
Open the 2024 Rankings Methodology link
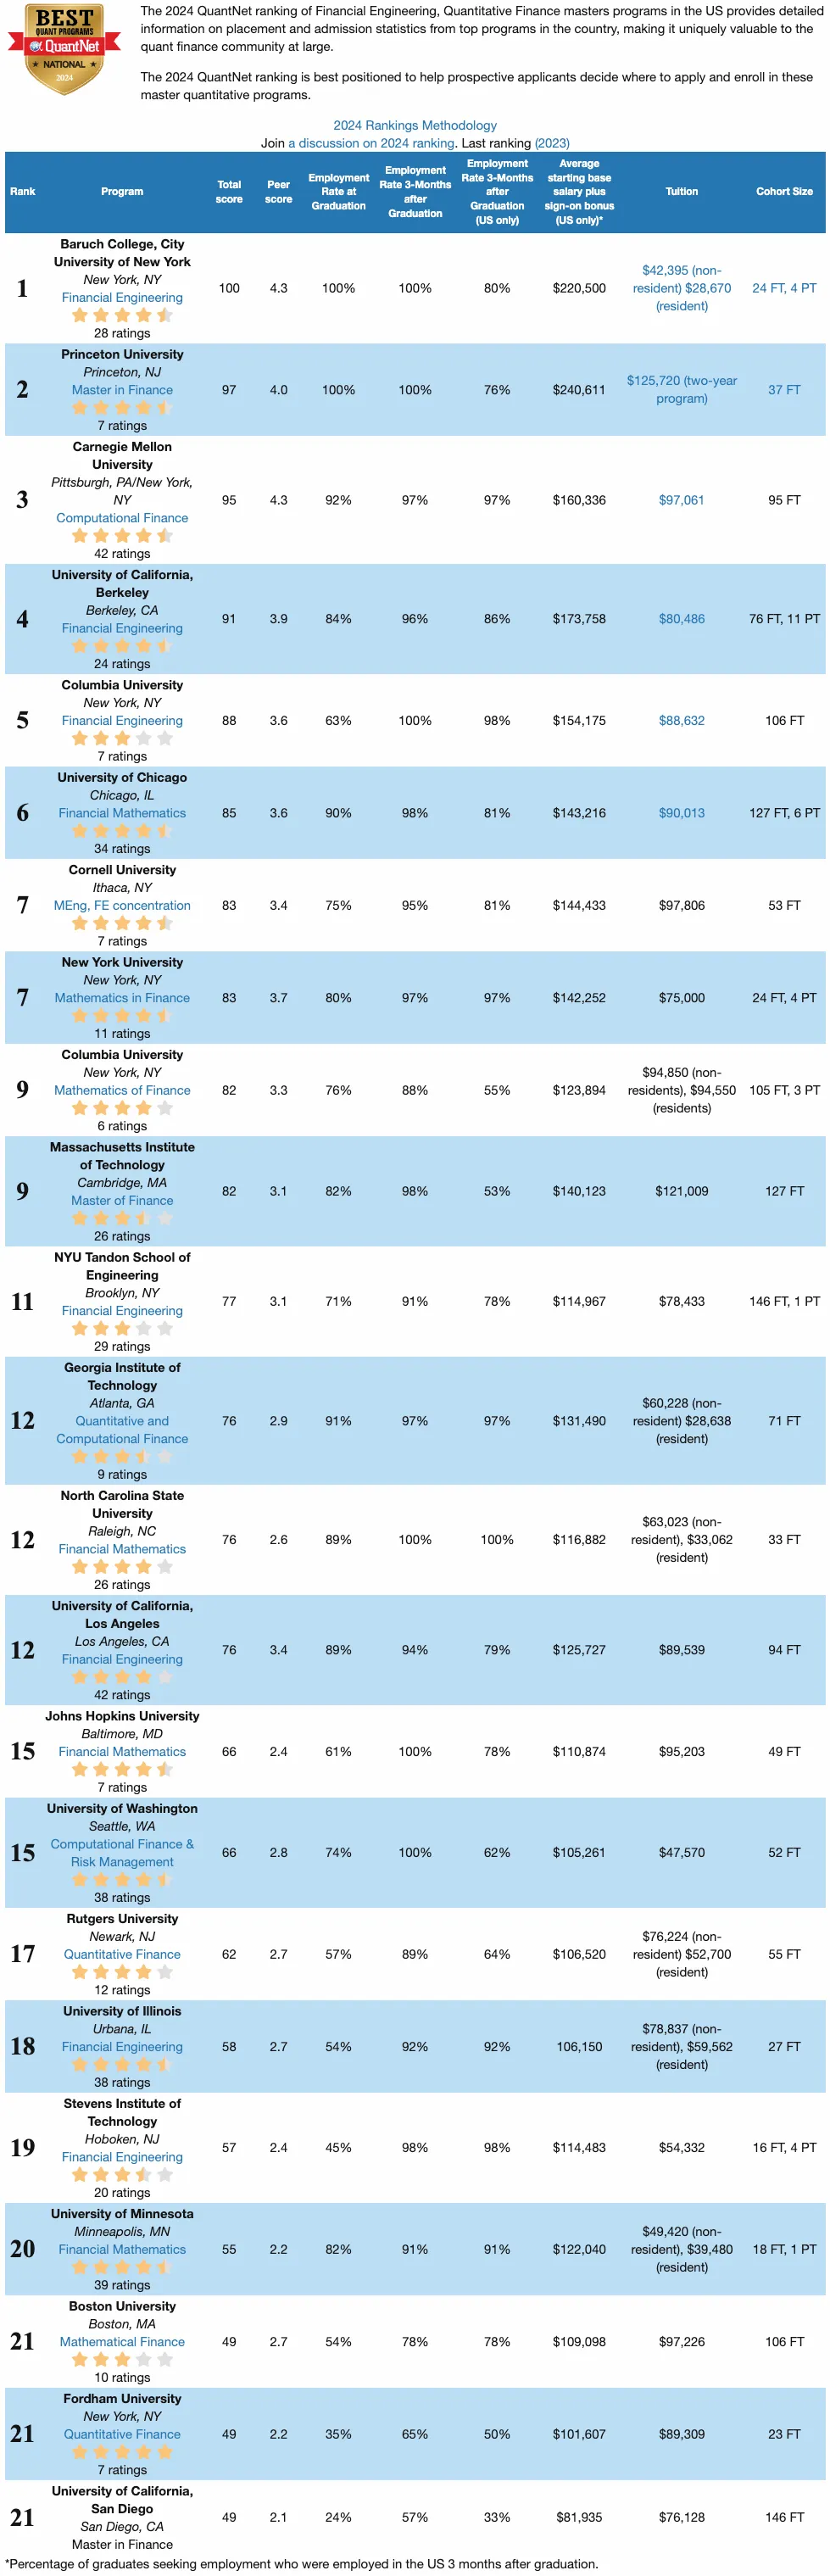(415, 125)
